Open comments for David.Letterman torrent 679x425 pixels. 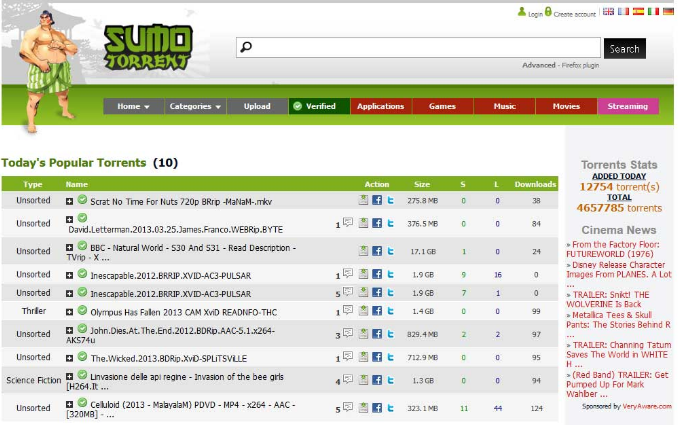(347, 222)
